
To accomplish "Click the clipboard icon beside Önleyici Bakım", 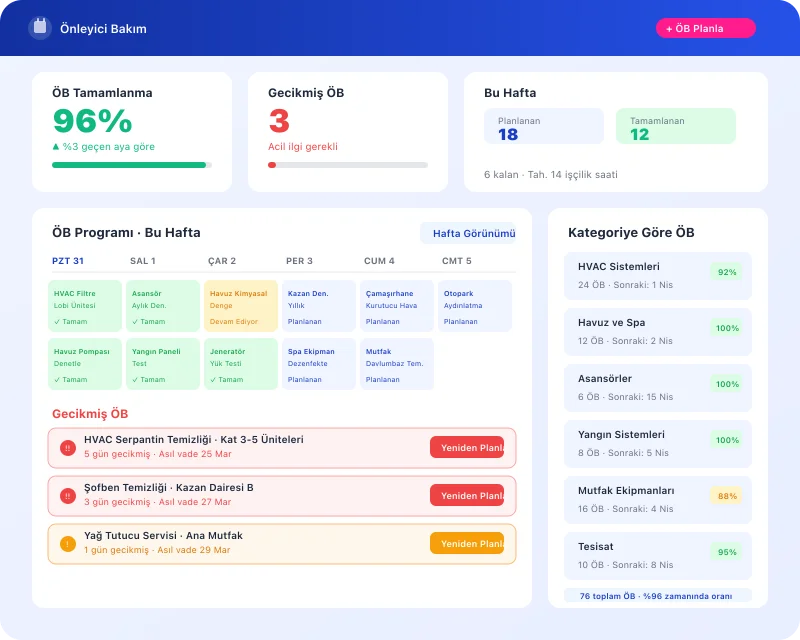I will click(40, 28).
